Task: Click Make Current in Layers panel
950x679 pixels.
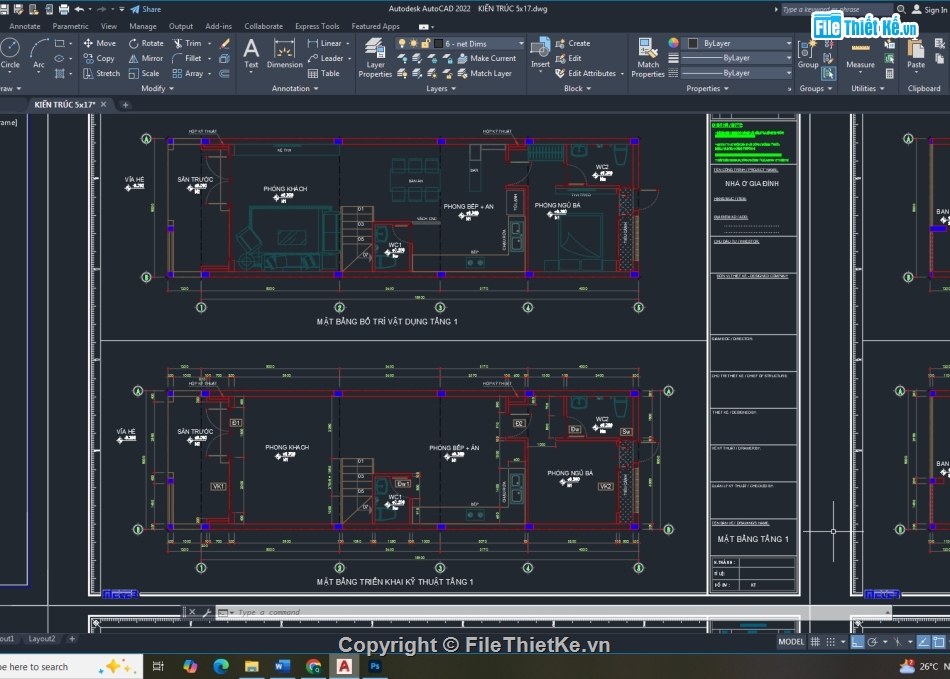Action: (x=485, y=58)
